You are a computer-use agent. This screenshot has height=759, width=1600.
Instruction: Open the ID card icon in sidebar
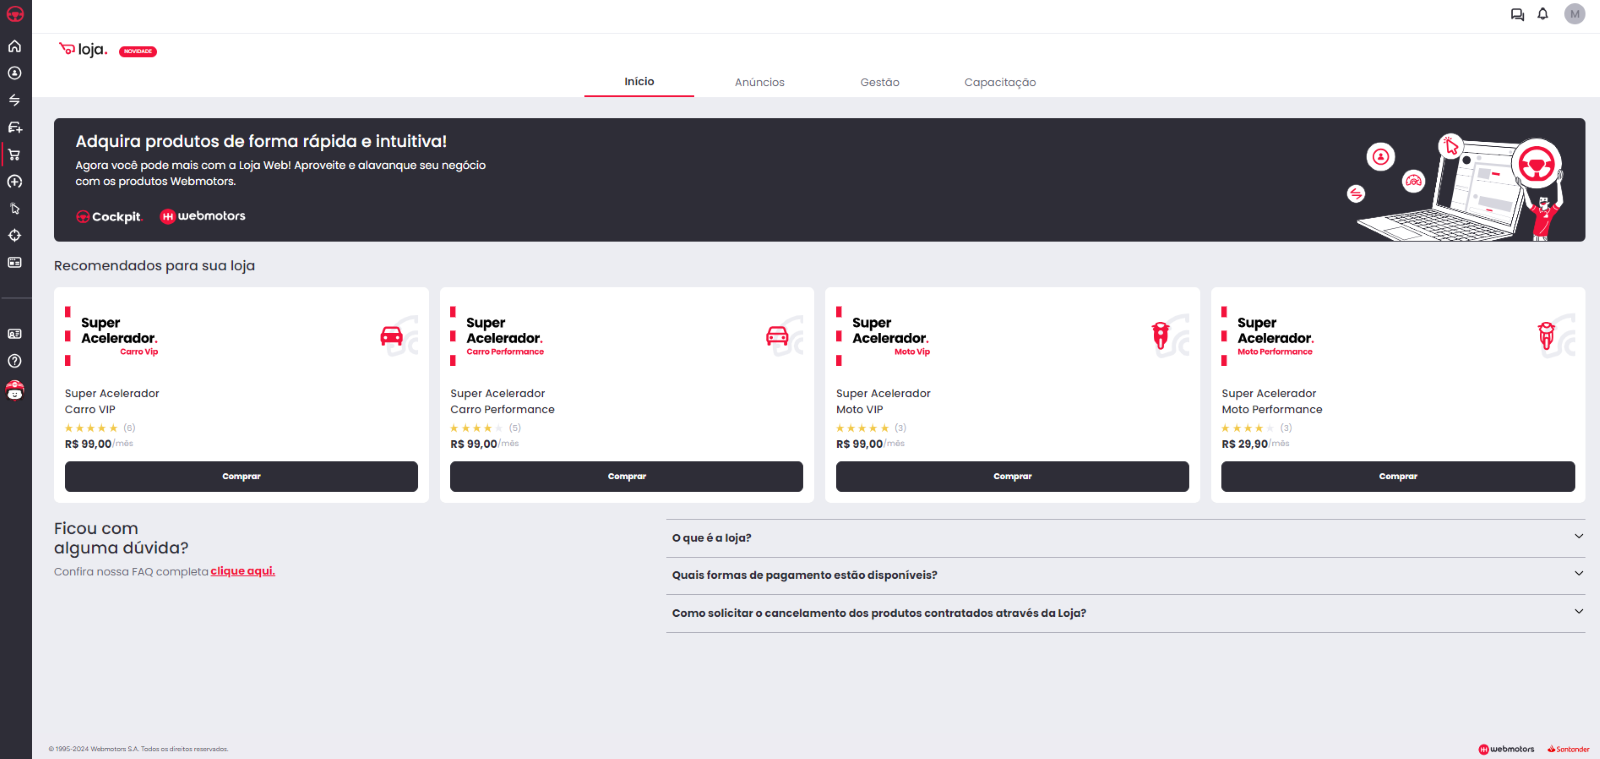[15, 334]
